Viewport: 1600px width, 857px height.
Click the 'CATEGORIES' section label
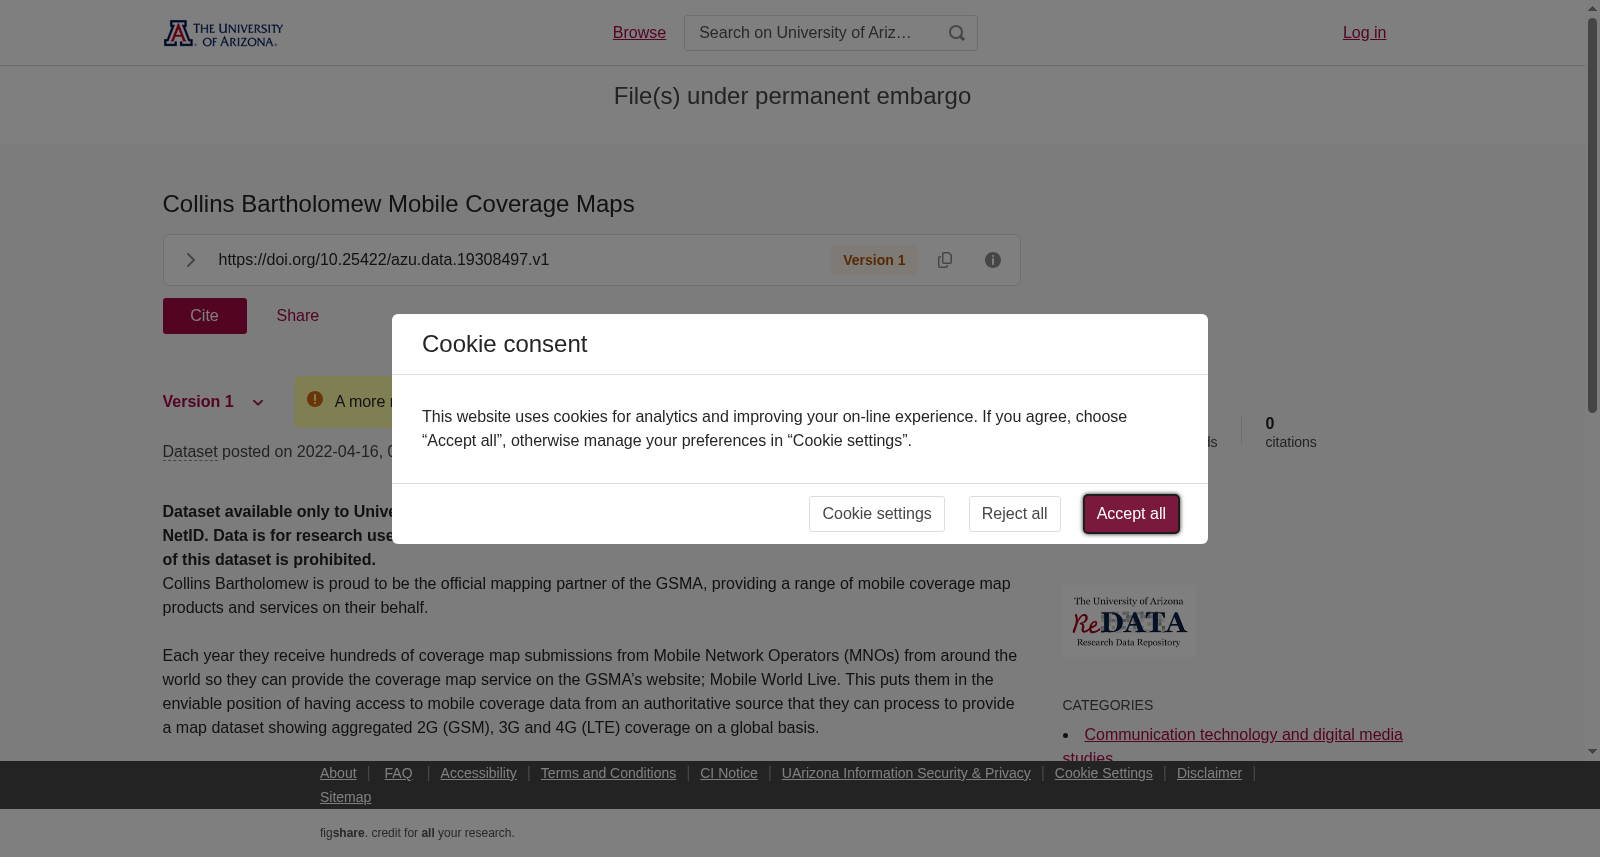click(x=1108, y=705)
